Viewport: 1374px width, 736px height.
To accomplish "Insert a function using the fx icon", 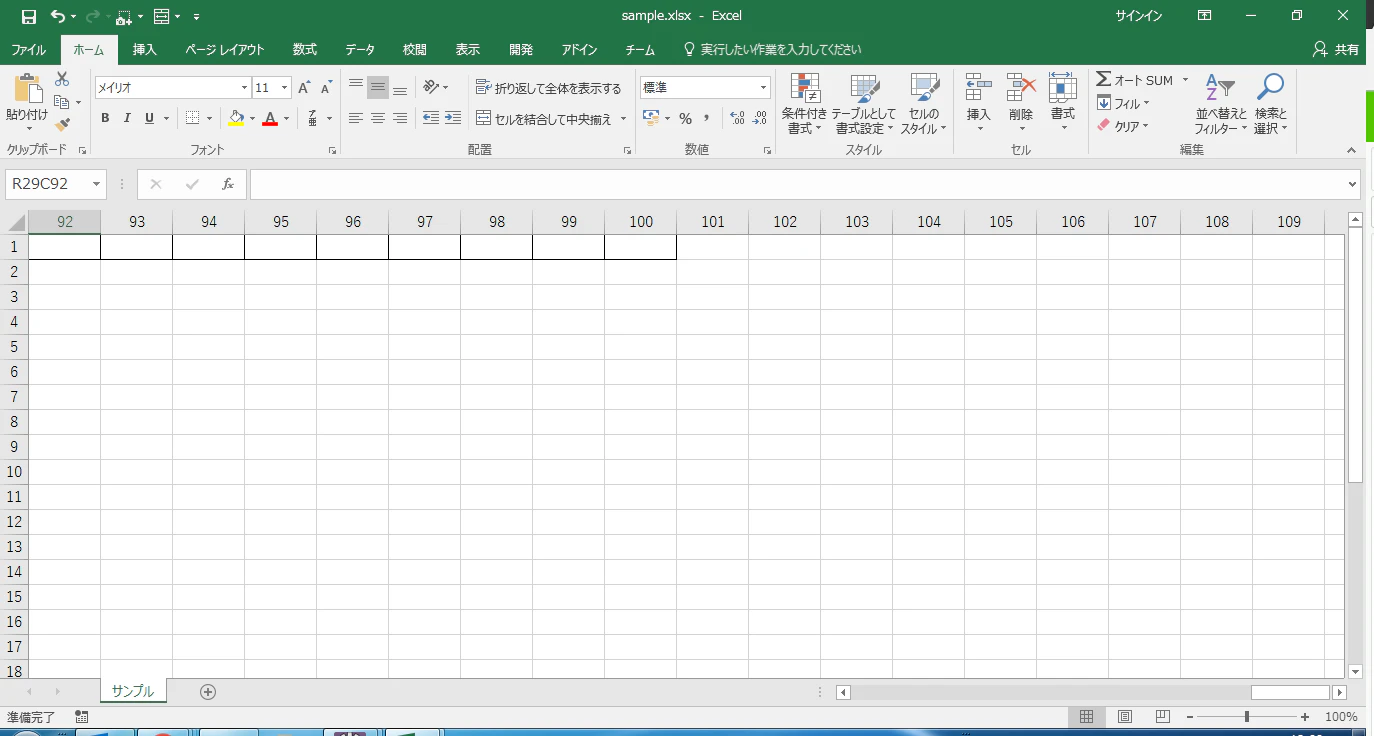I will [228, 184].
